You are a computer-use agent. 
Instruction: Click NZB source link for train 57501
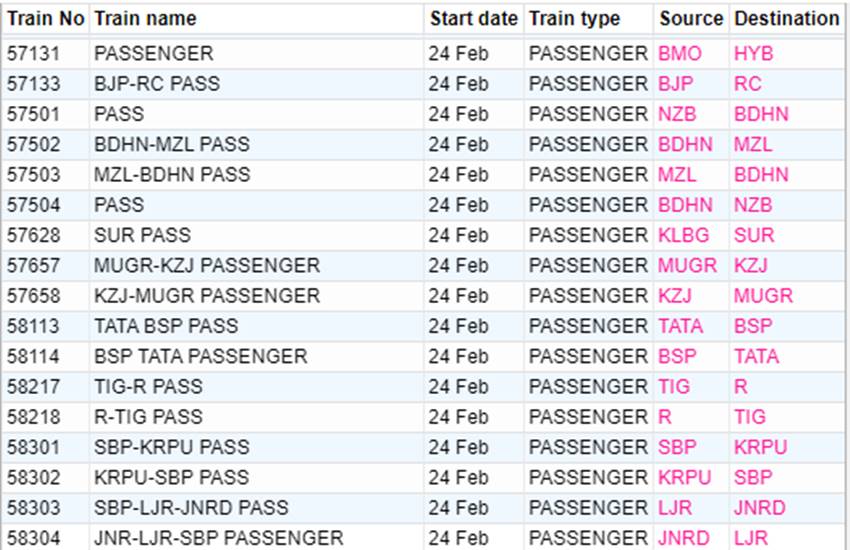[x=677, y=114]
